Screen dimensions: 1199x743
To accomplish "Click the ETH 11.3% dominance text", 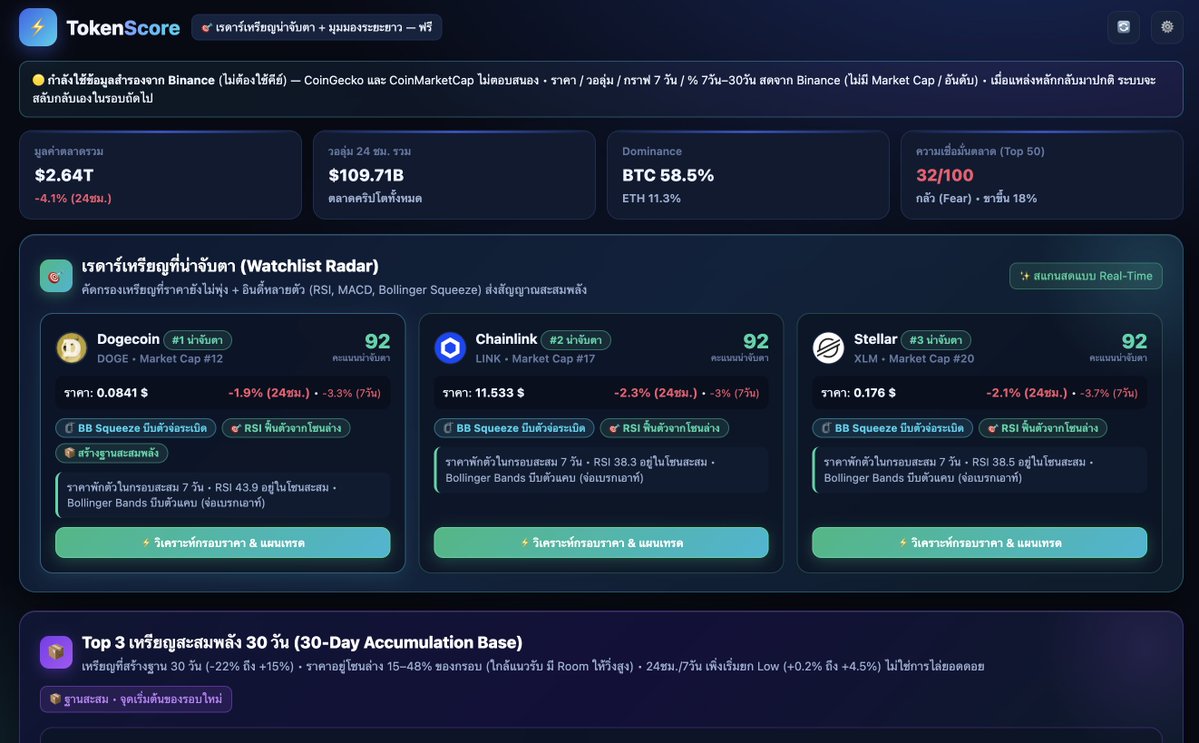I will [651, 198].
